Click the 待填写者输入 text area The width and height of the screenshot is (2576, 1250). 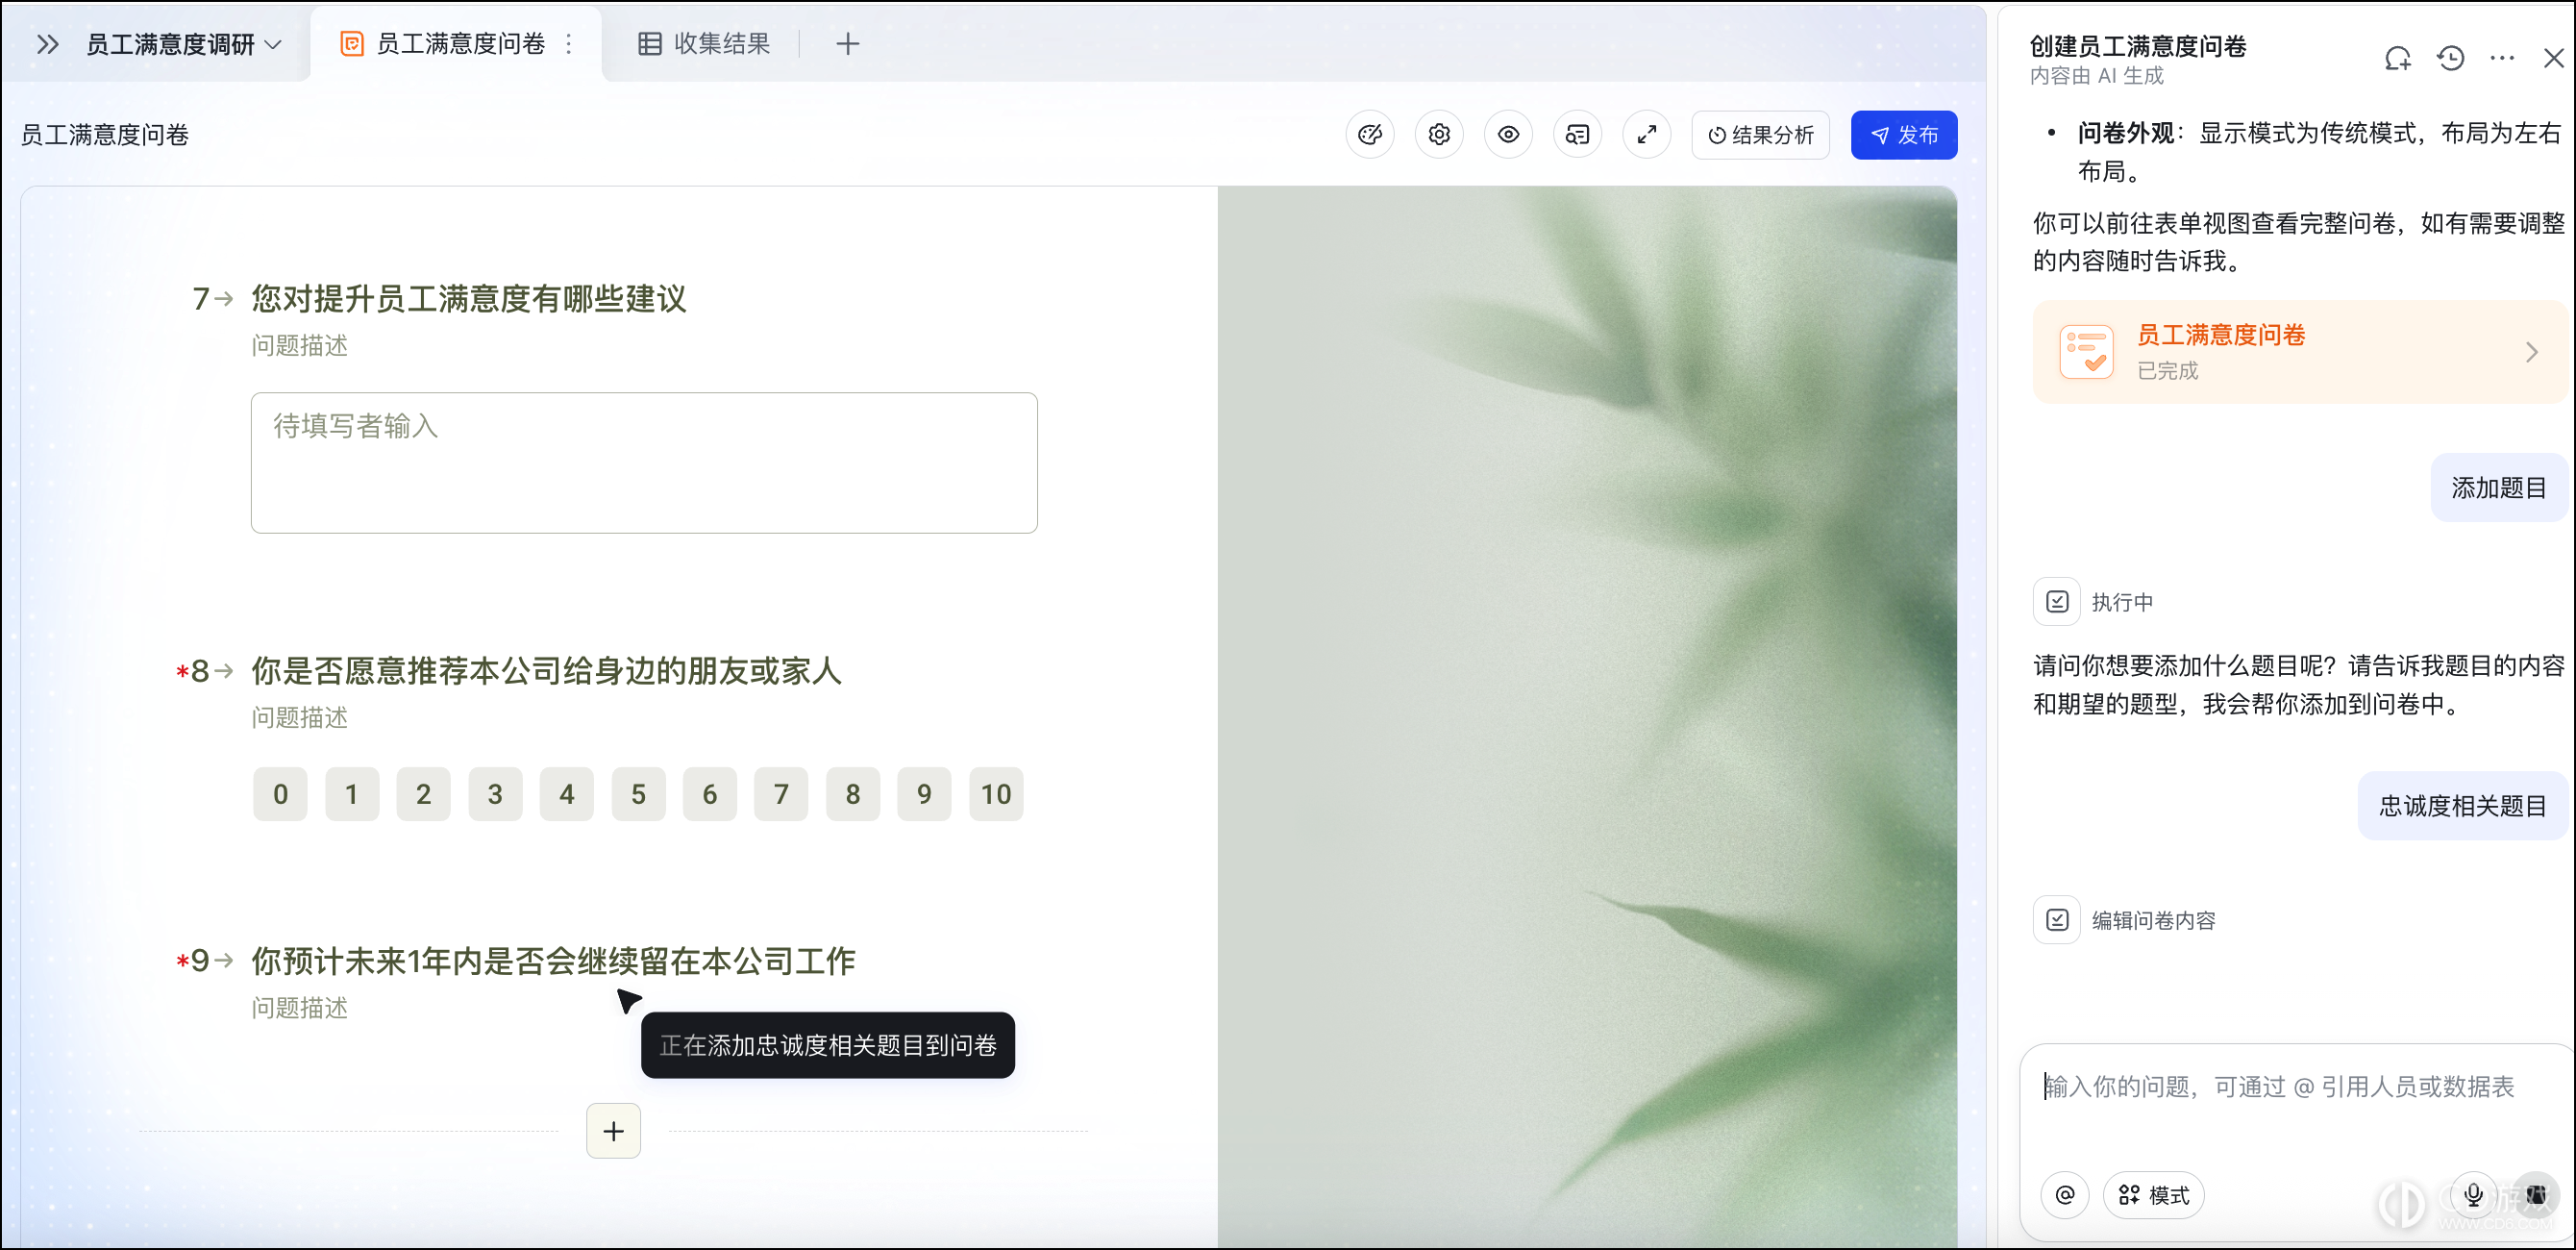pos(644,463)
